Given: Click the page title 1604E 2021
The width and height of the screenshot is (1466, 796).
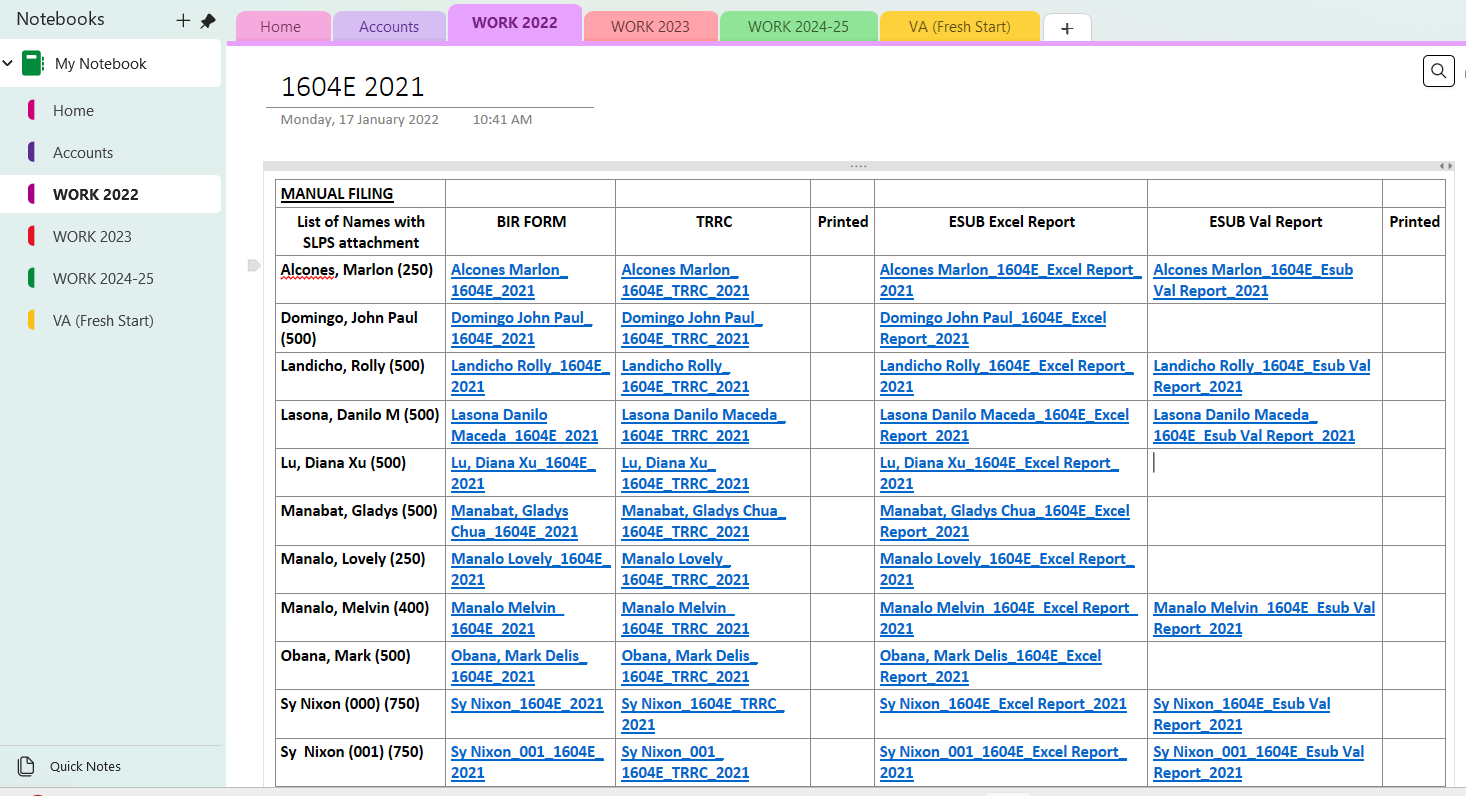Looking at the screenshot, I should coord(353,87).
